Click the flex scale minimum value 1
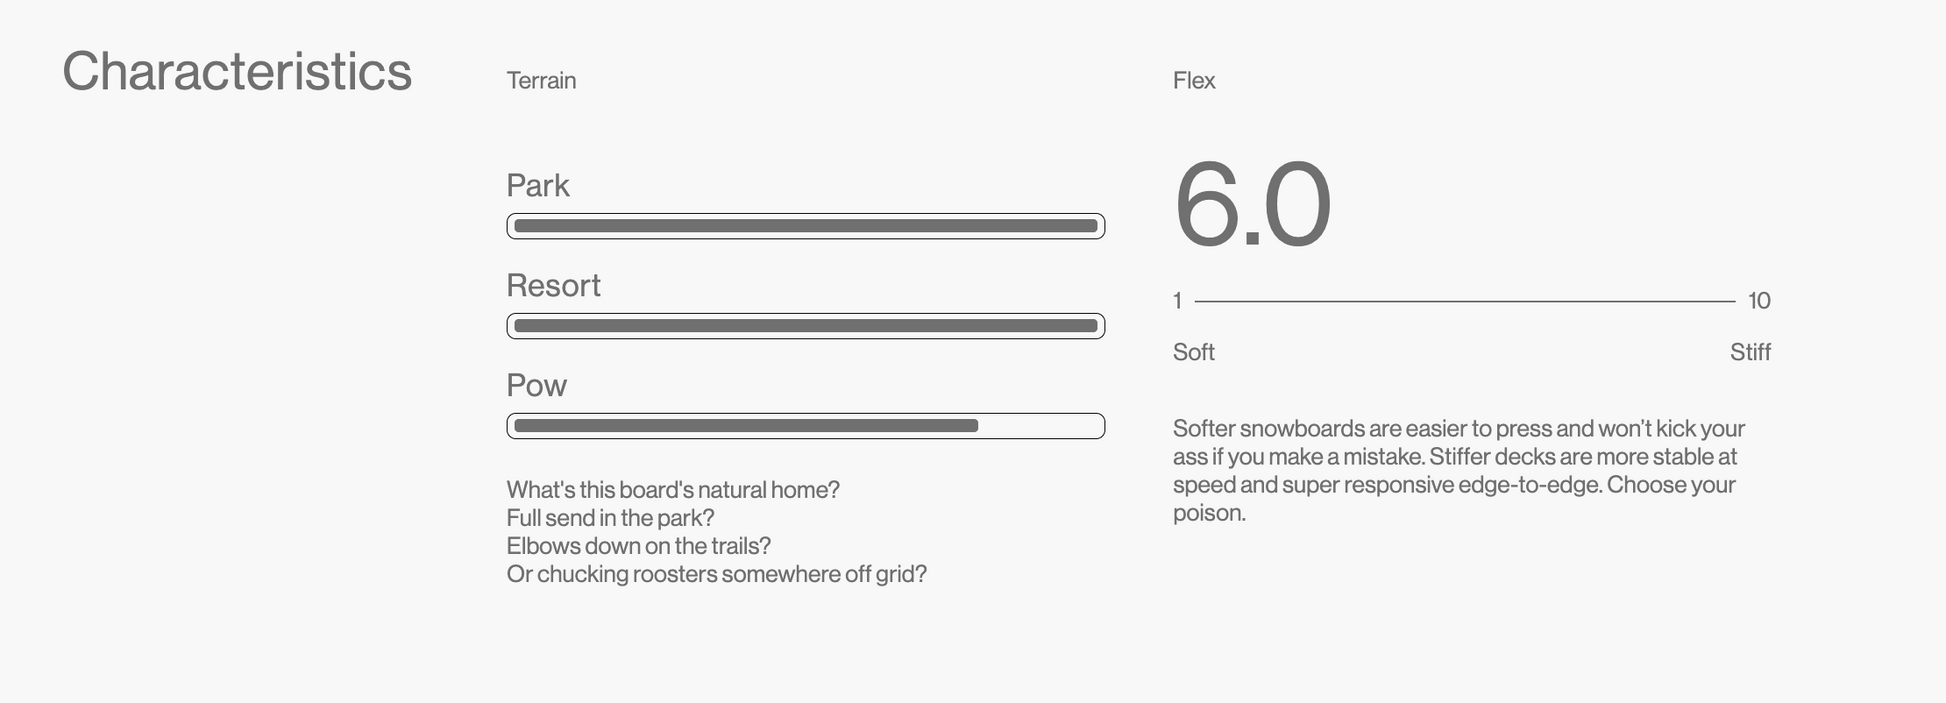The width and height of the screenshot is (1946, 703). tap(1178, 301)
